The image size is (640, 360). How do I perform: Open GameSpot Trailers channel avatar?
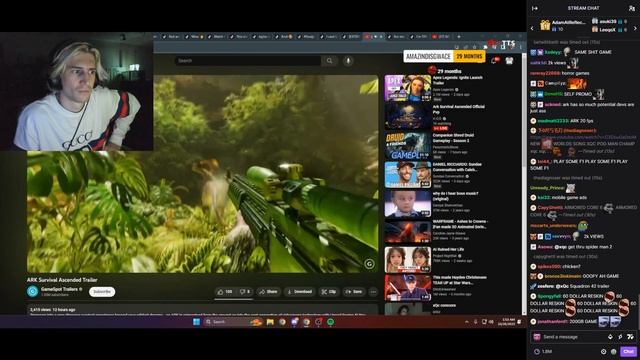33,291
